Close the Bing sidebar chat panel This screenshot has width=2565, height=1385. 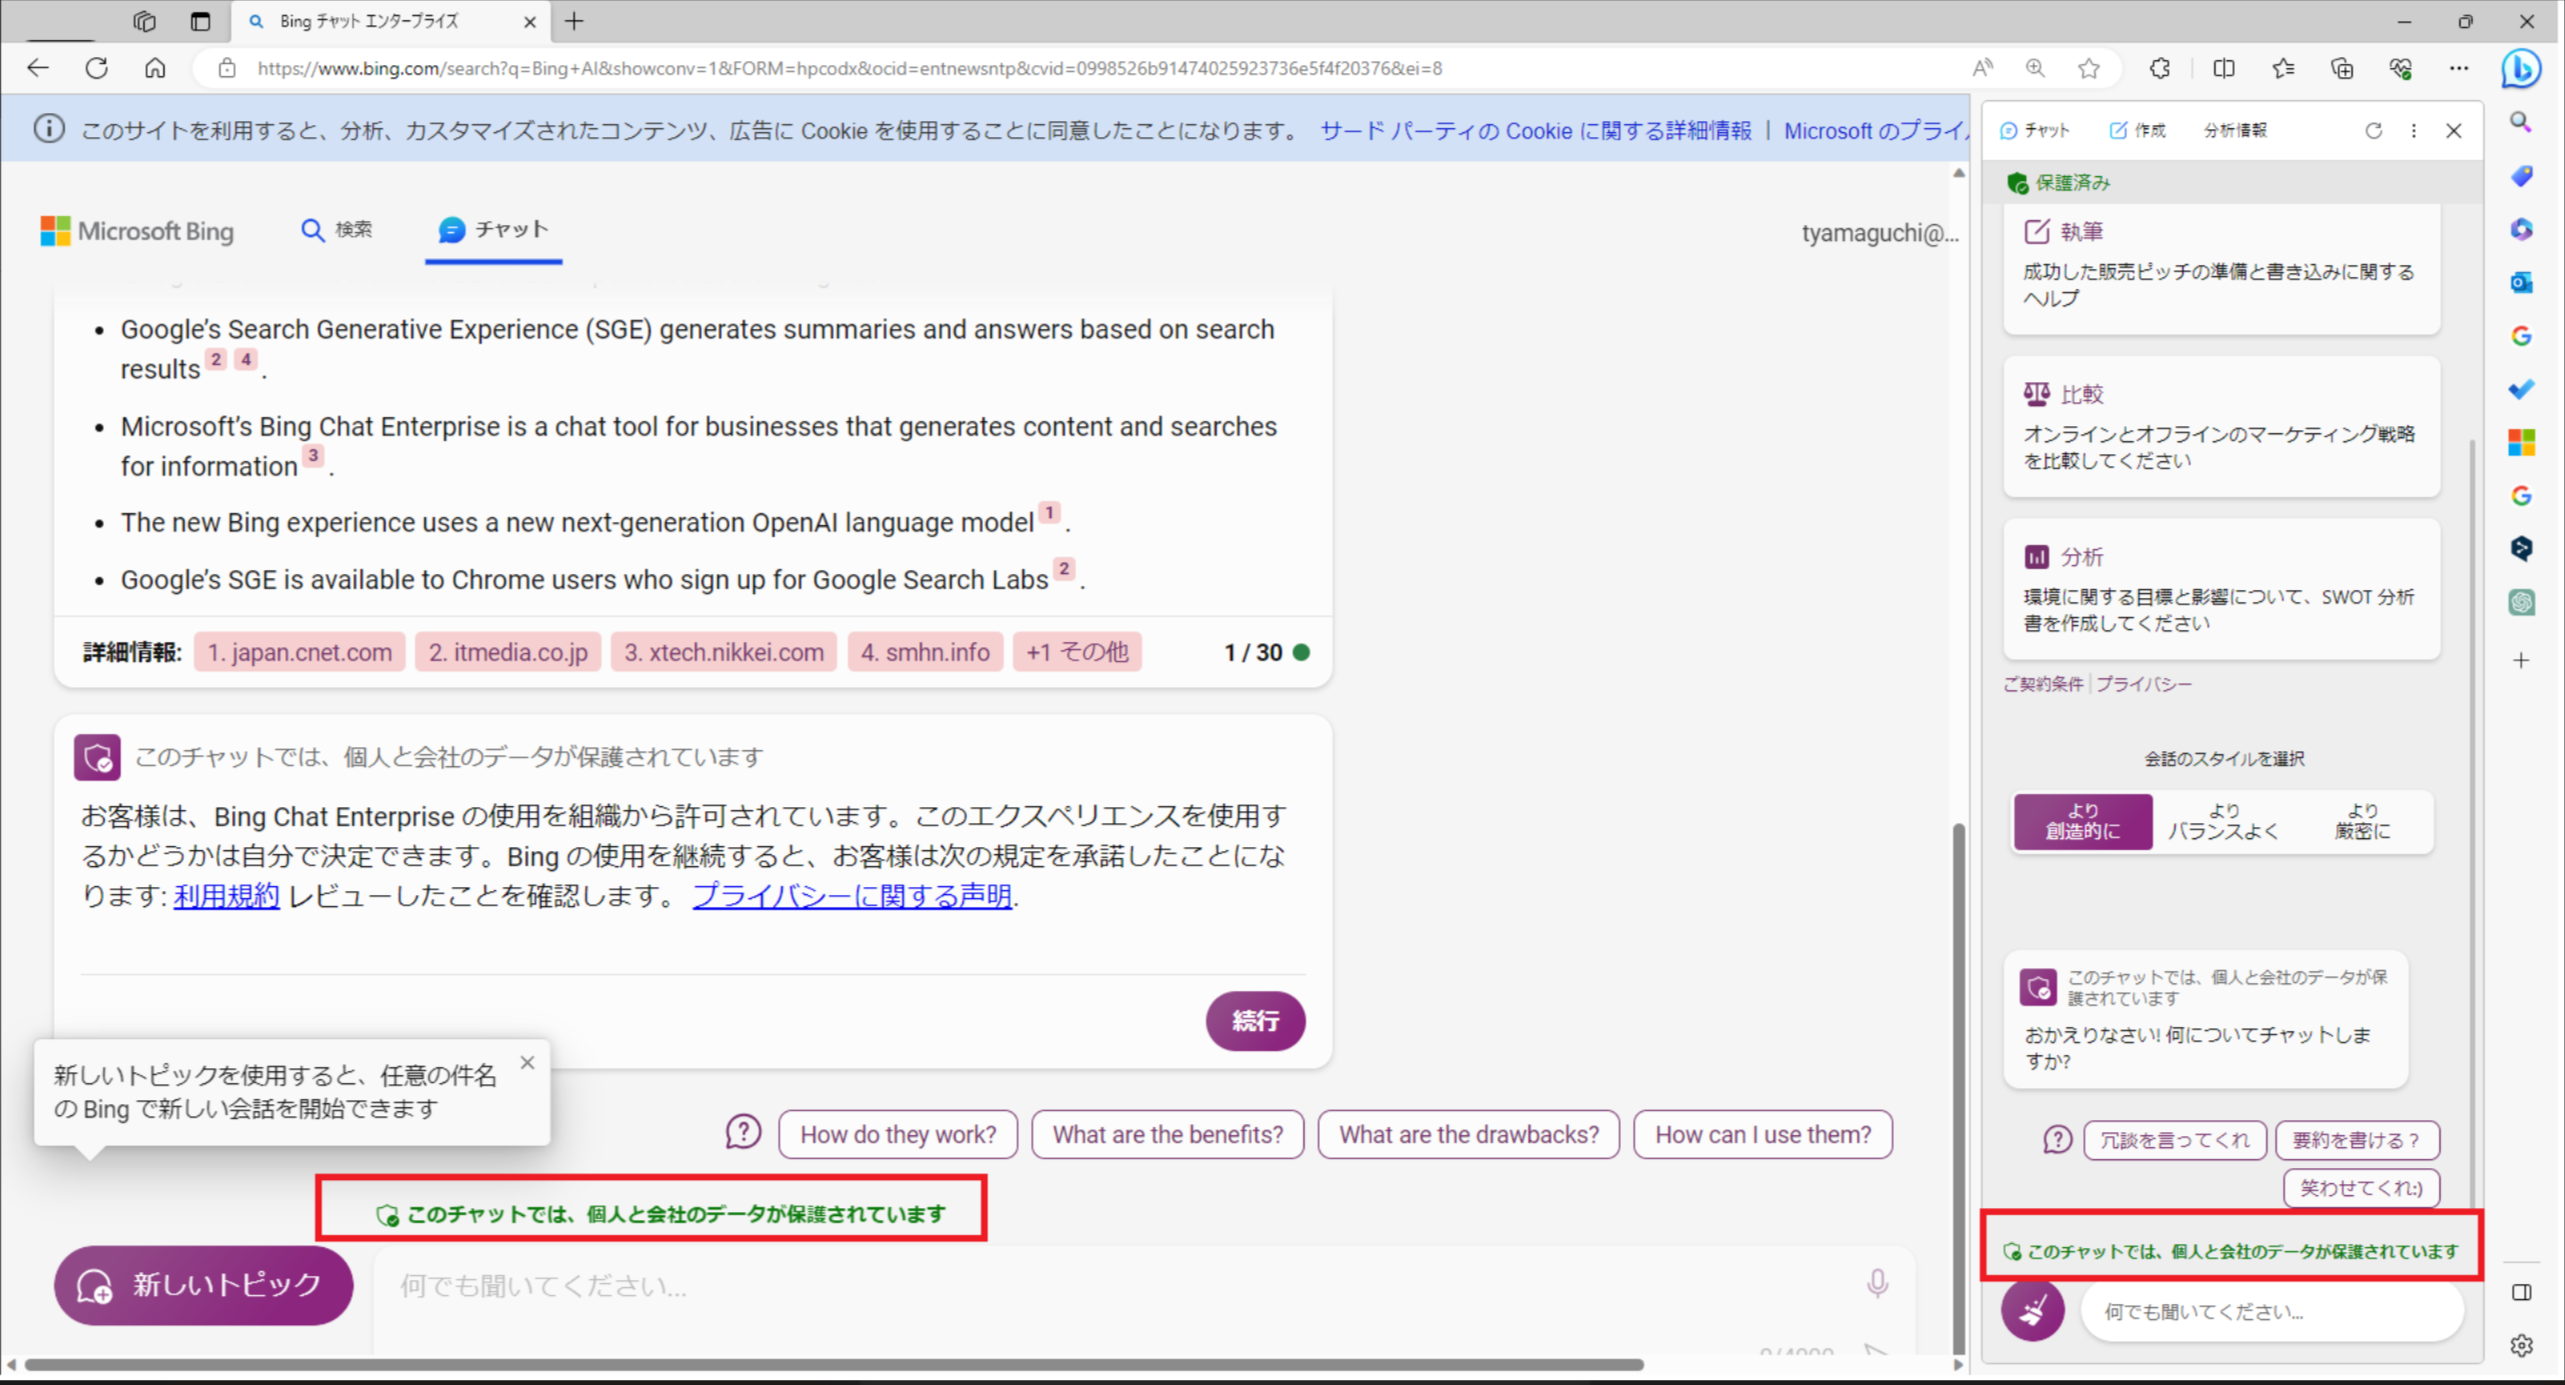pyautogui.click(x=2454, y=130)
